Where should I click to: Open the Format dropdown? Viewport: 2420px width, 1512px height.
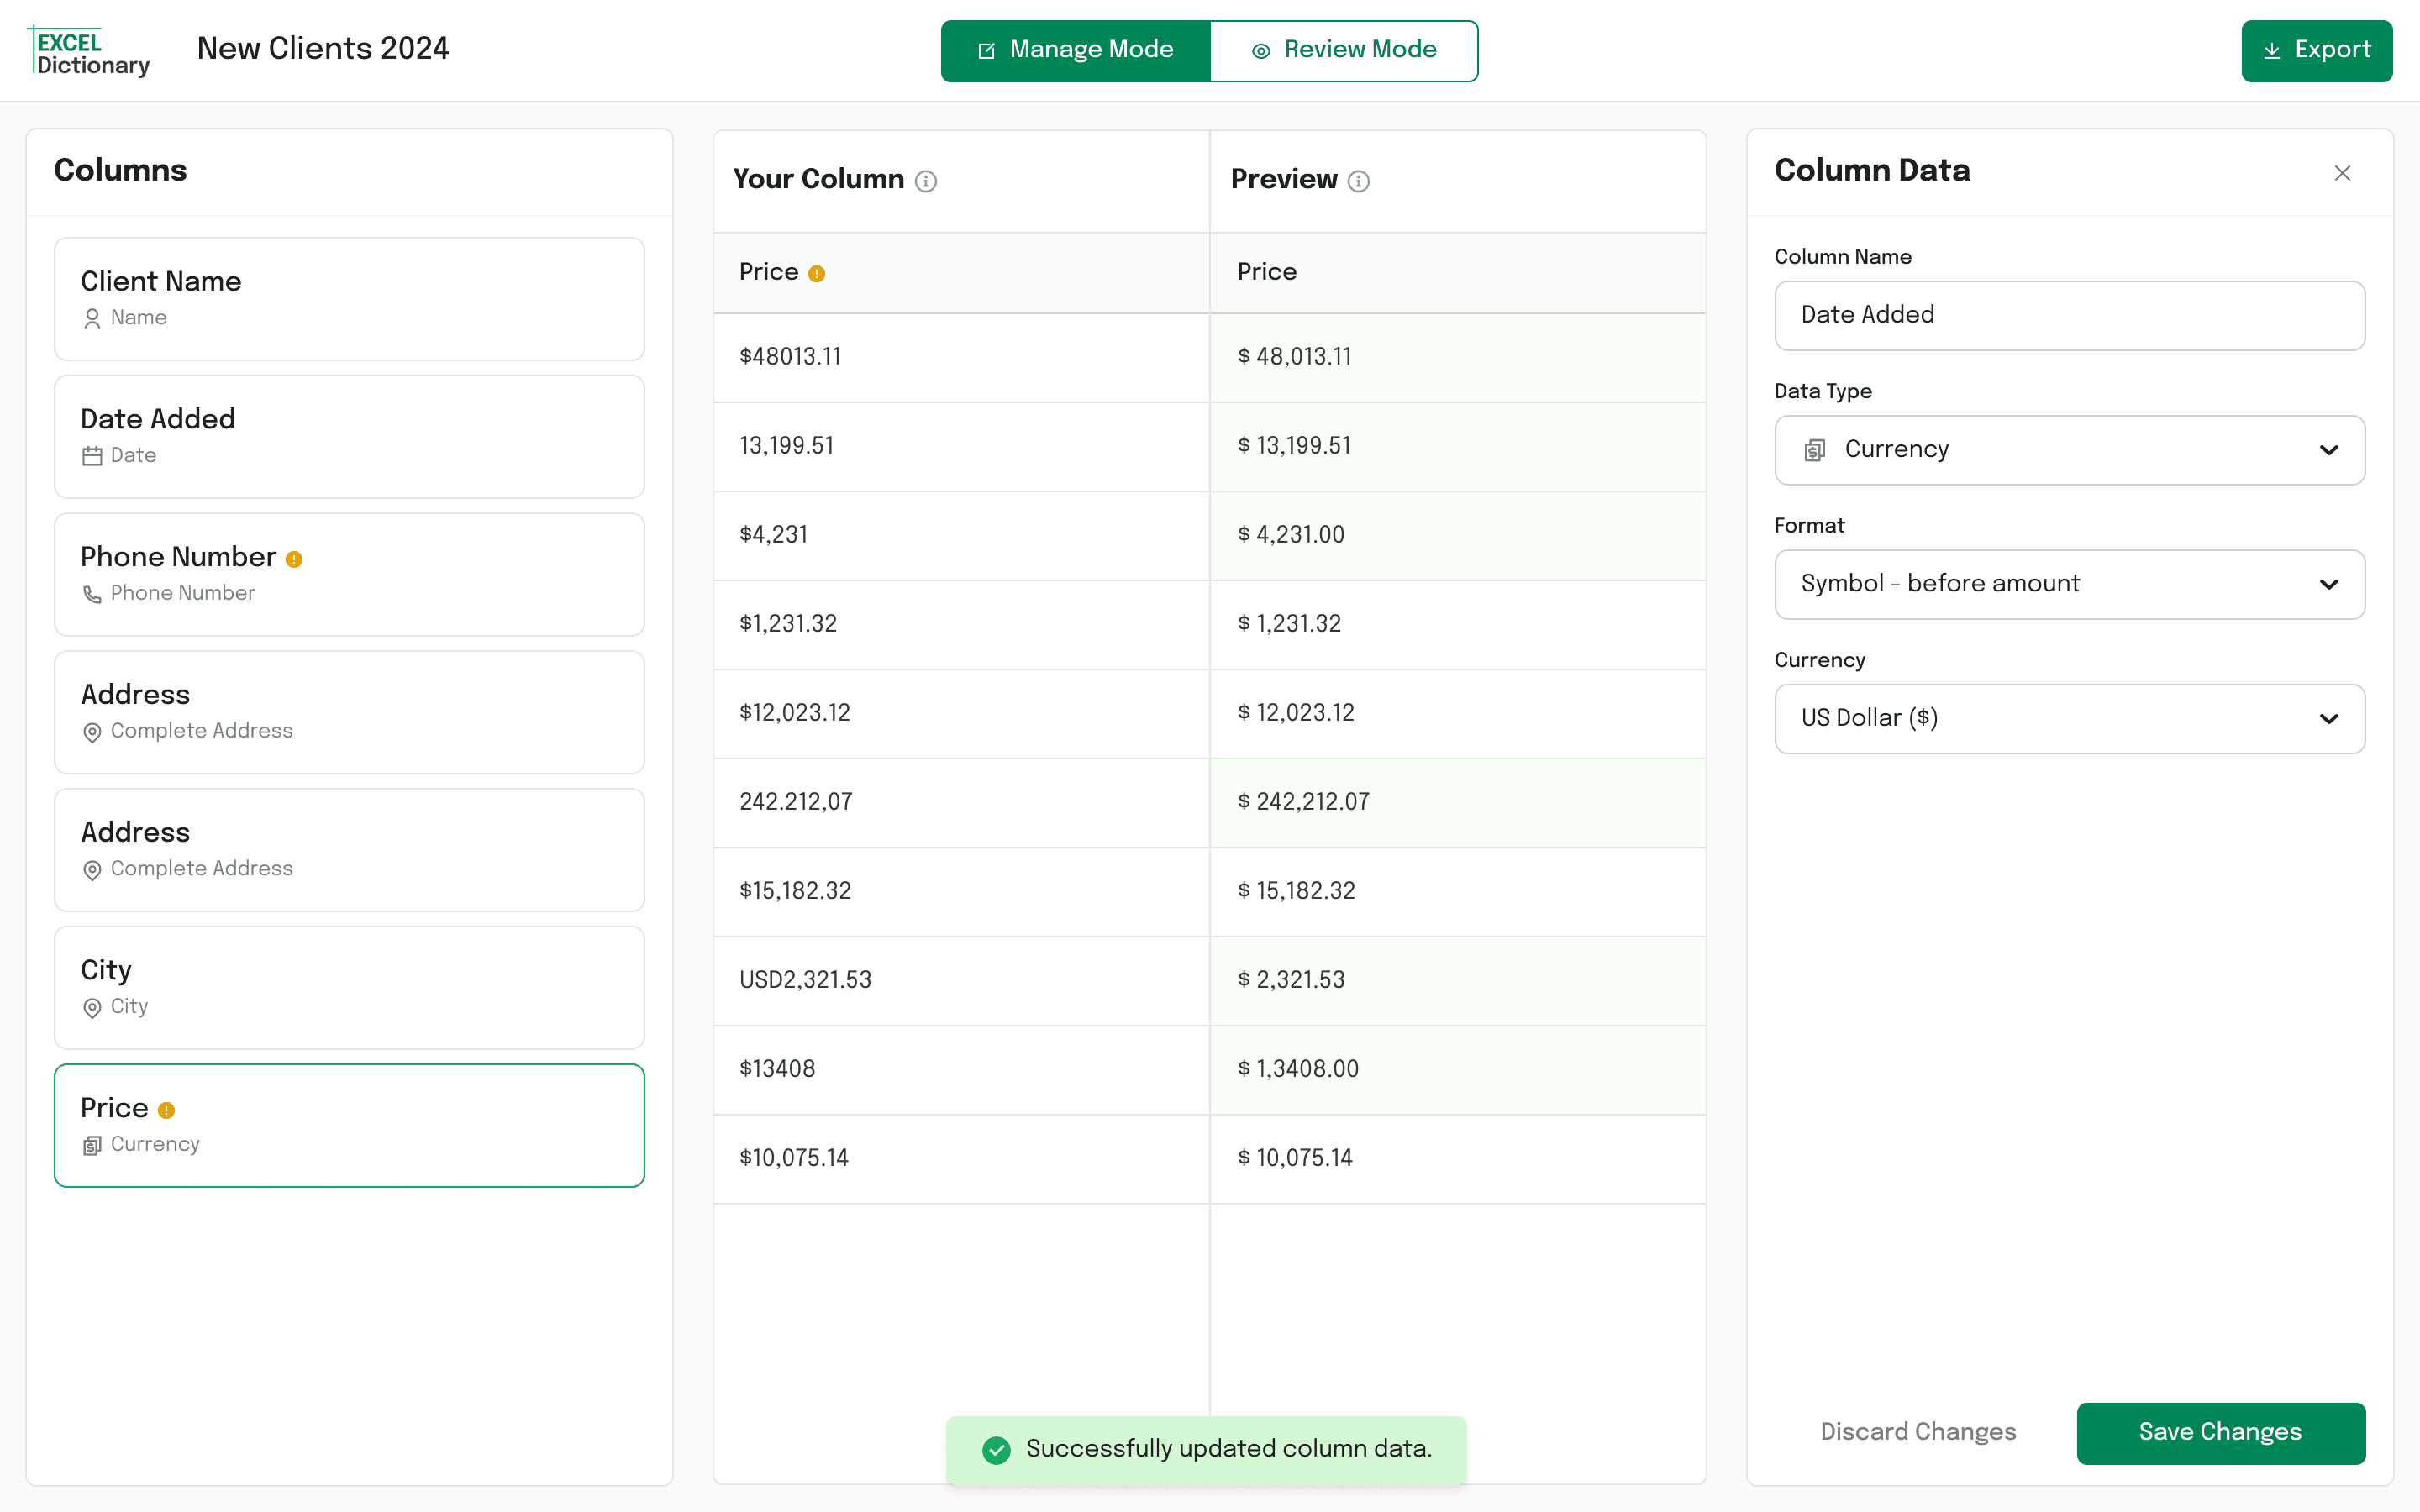(x=2070, y=584)
